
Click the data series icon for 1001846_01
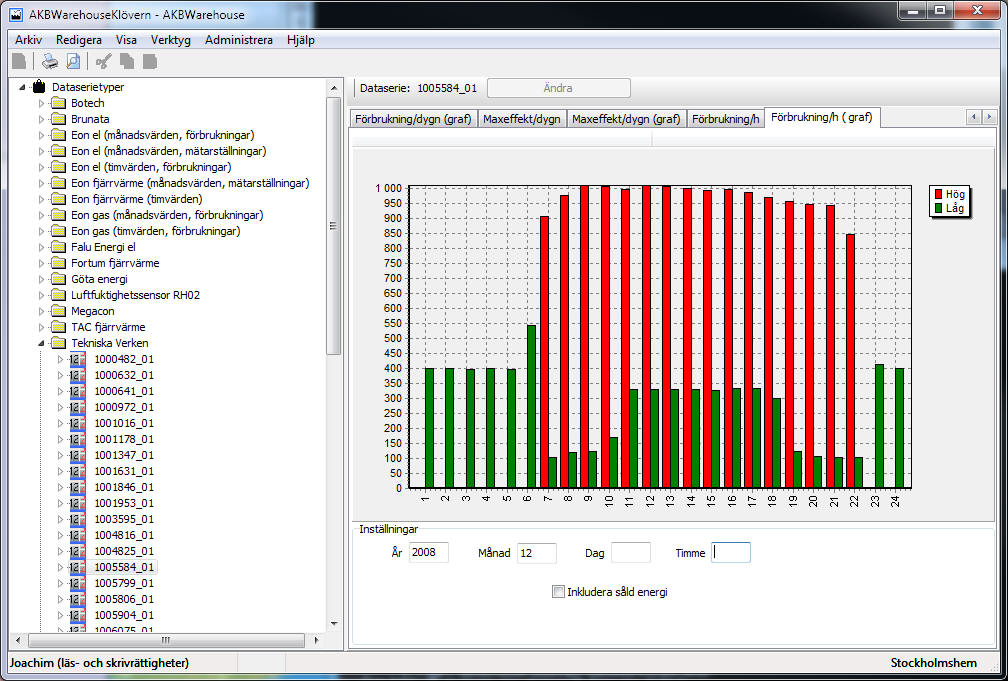[78, 487]
